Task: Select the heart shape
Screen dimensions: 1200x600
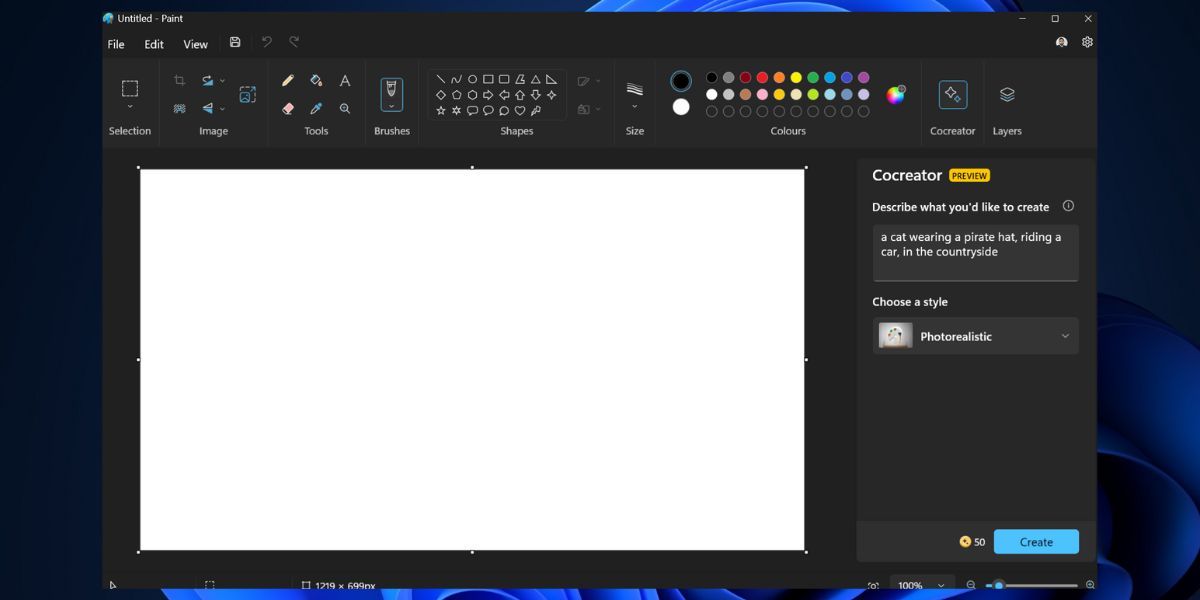Action: click(x=520, y=110)
